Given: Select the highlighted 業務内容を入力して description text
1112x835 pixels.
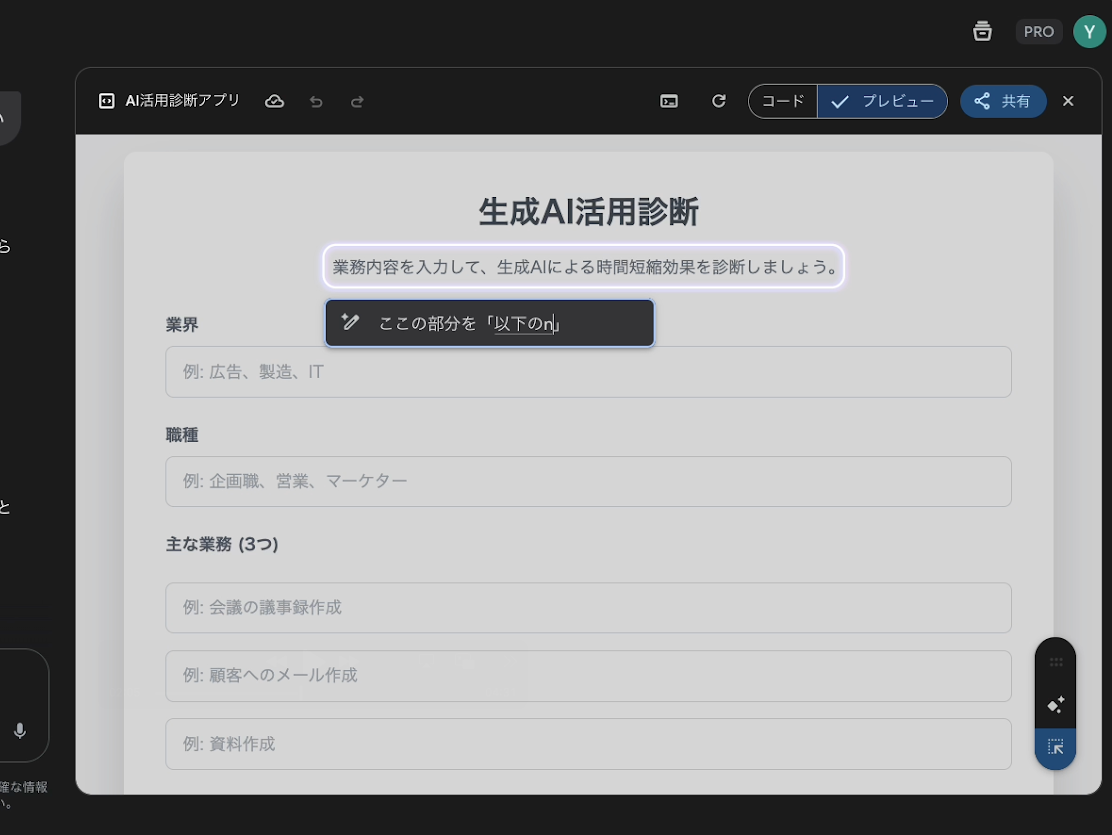Looking at the screenshot, I should [584, 267].
